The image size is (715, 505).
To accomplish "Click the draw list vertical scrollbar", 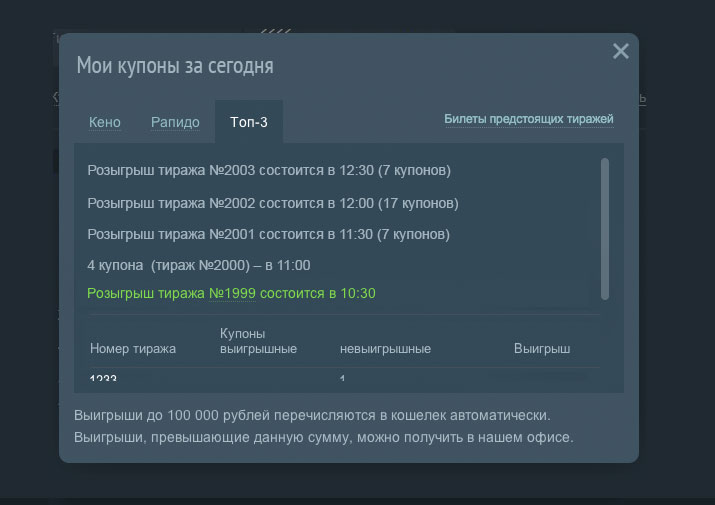I will pos(604,228).
